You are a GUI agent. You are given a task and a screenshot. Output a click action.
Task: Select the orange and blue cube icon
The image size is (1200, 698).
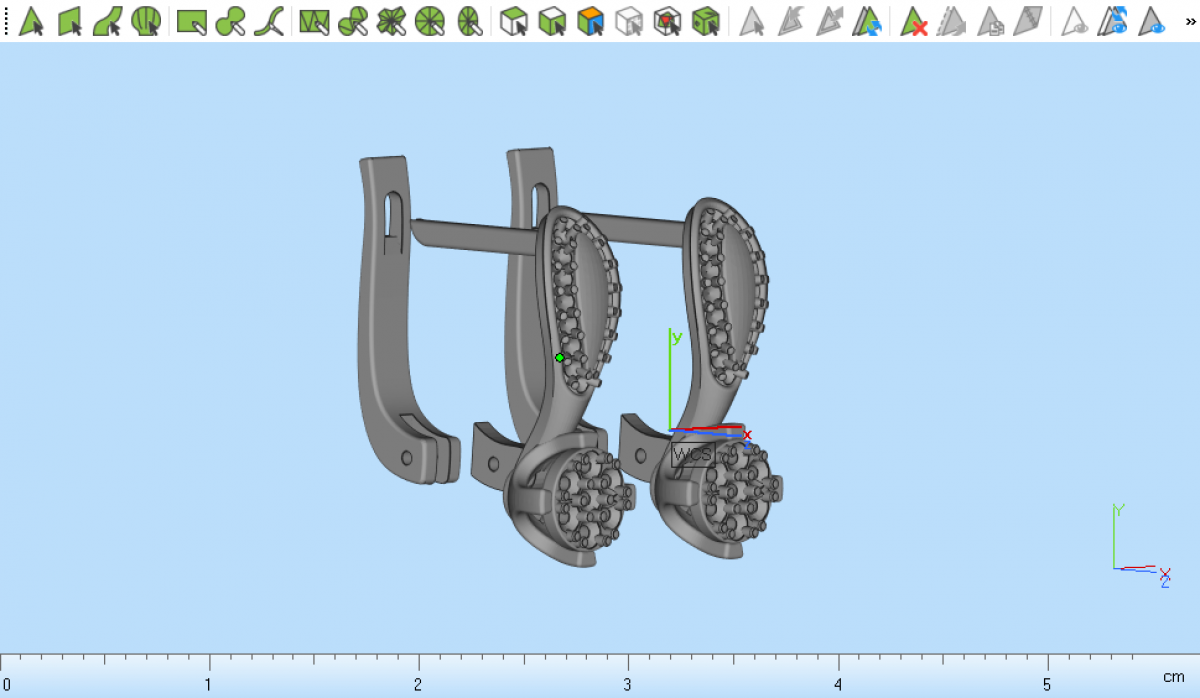pos(591,21)
